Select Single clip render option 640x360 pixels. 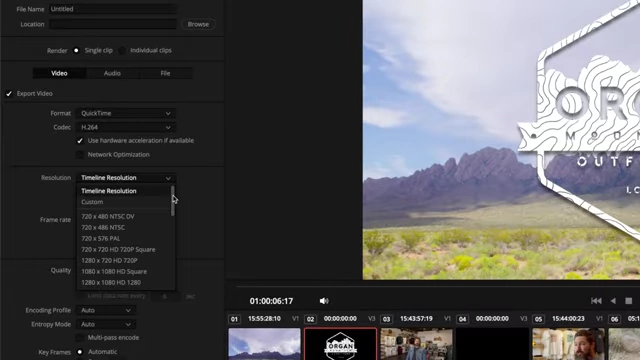[76, 51]
